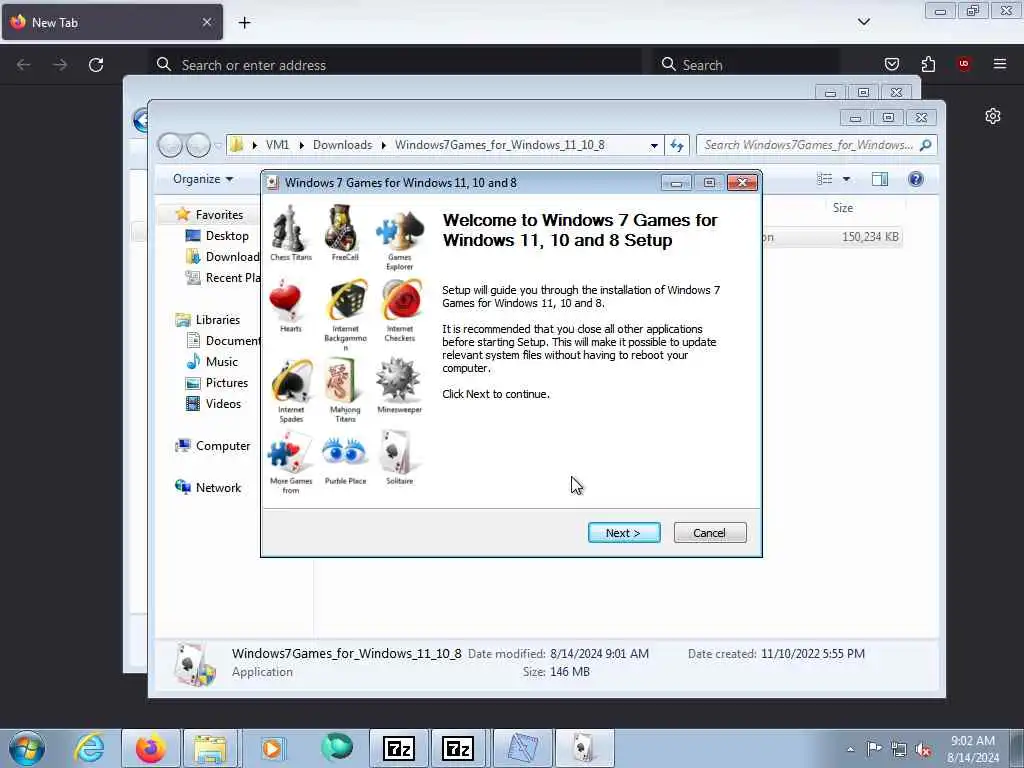Screen dimensions: 1024x768
Task: Open Firefox Pocket save icon
Action: click(891, 64)
